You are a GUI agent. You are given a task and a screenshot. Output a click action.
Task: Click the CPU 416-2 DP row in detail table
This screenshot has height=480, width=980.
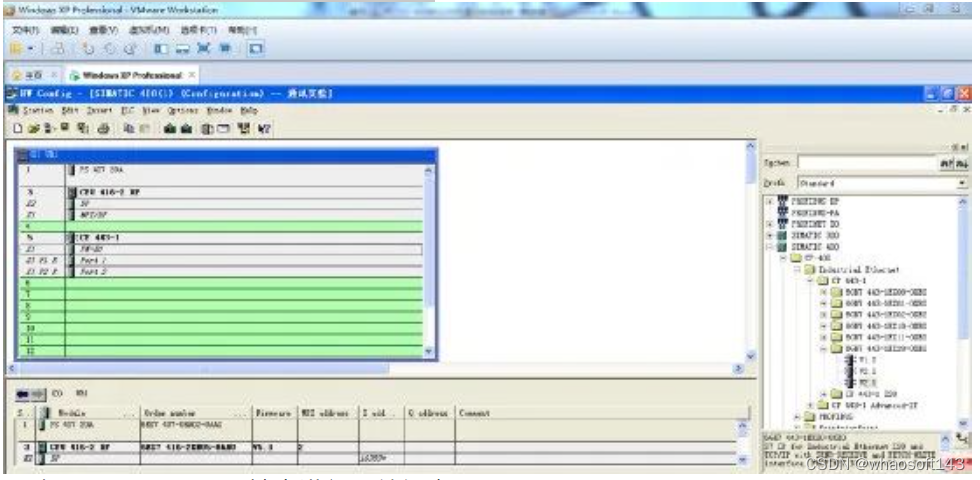tap(375, 448)
